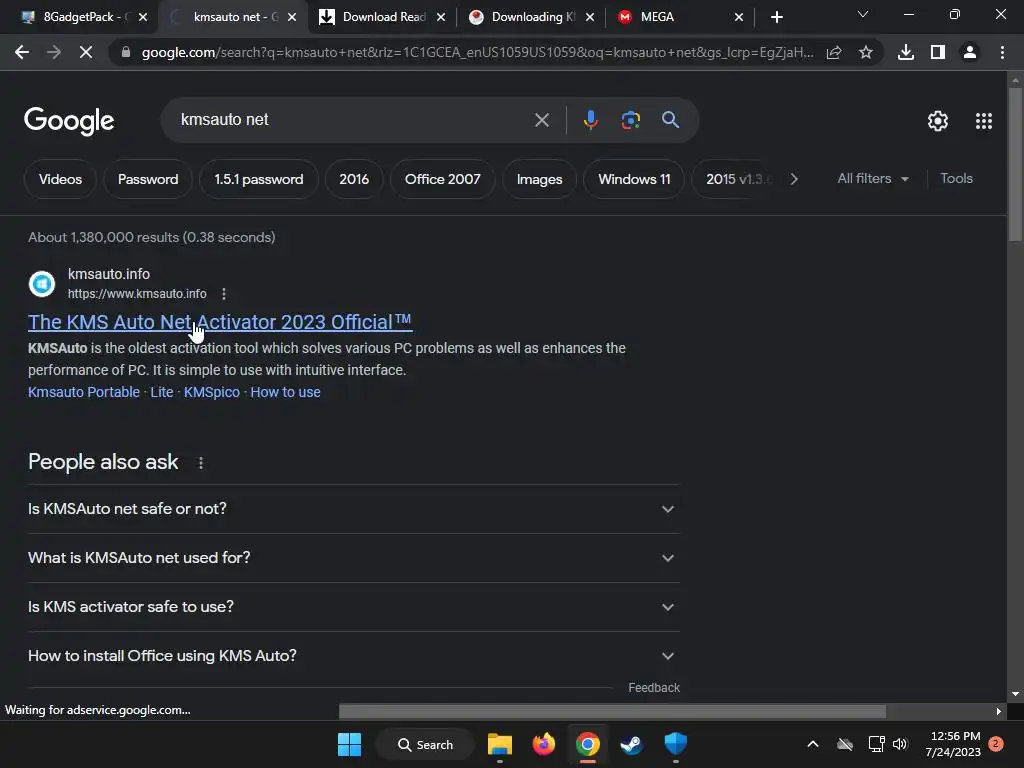This screenshot has height=768, width=1024.
Task: Close the 8GadgetPack tab
Action: [143, 17]
